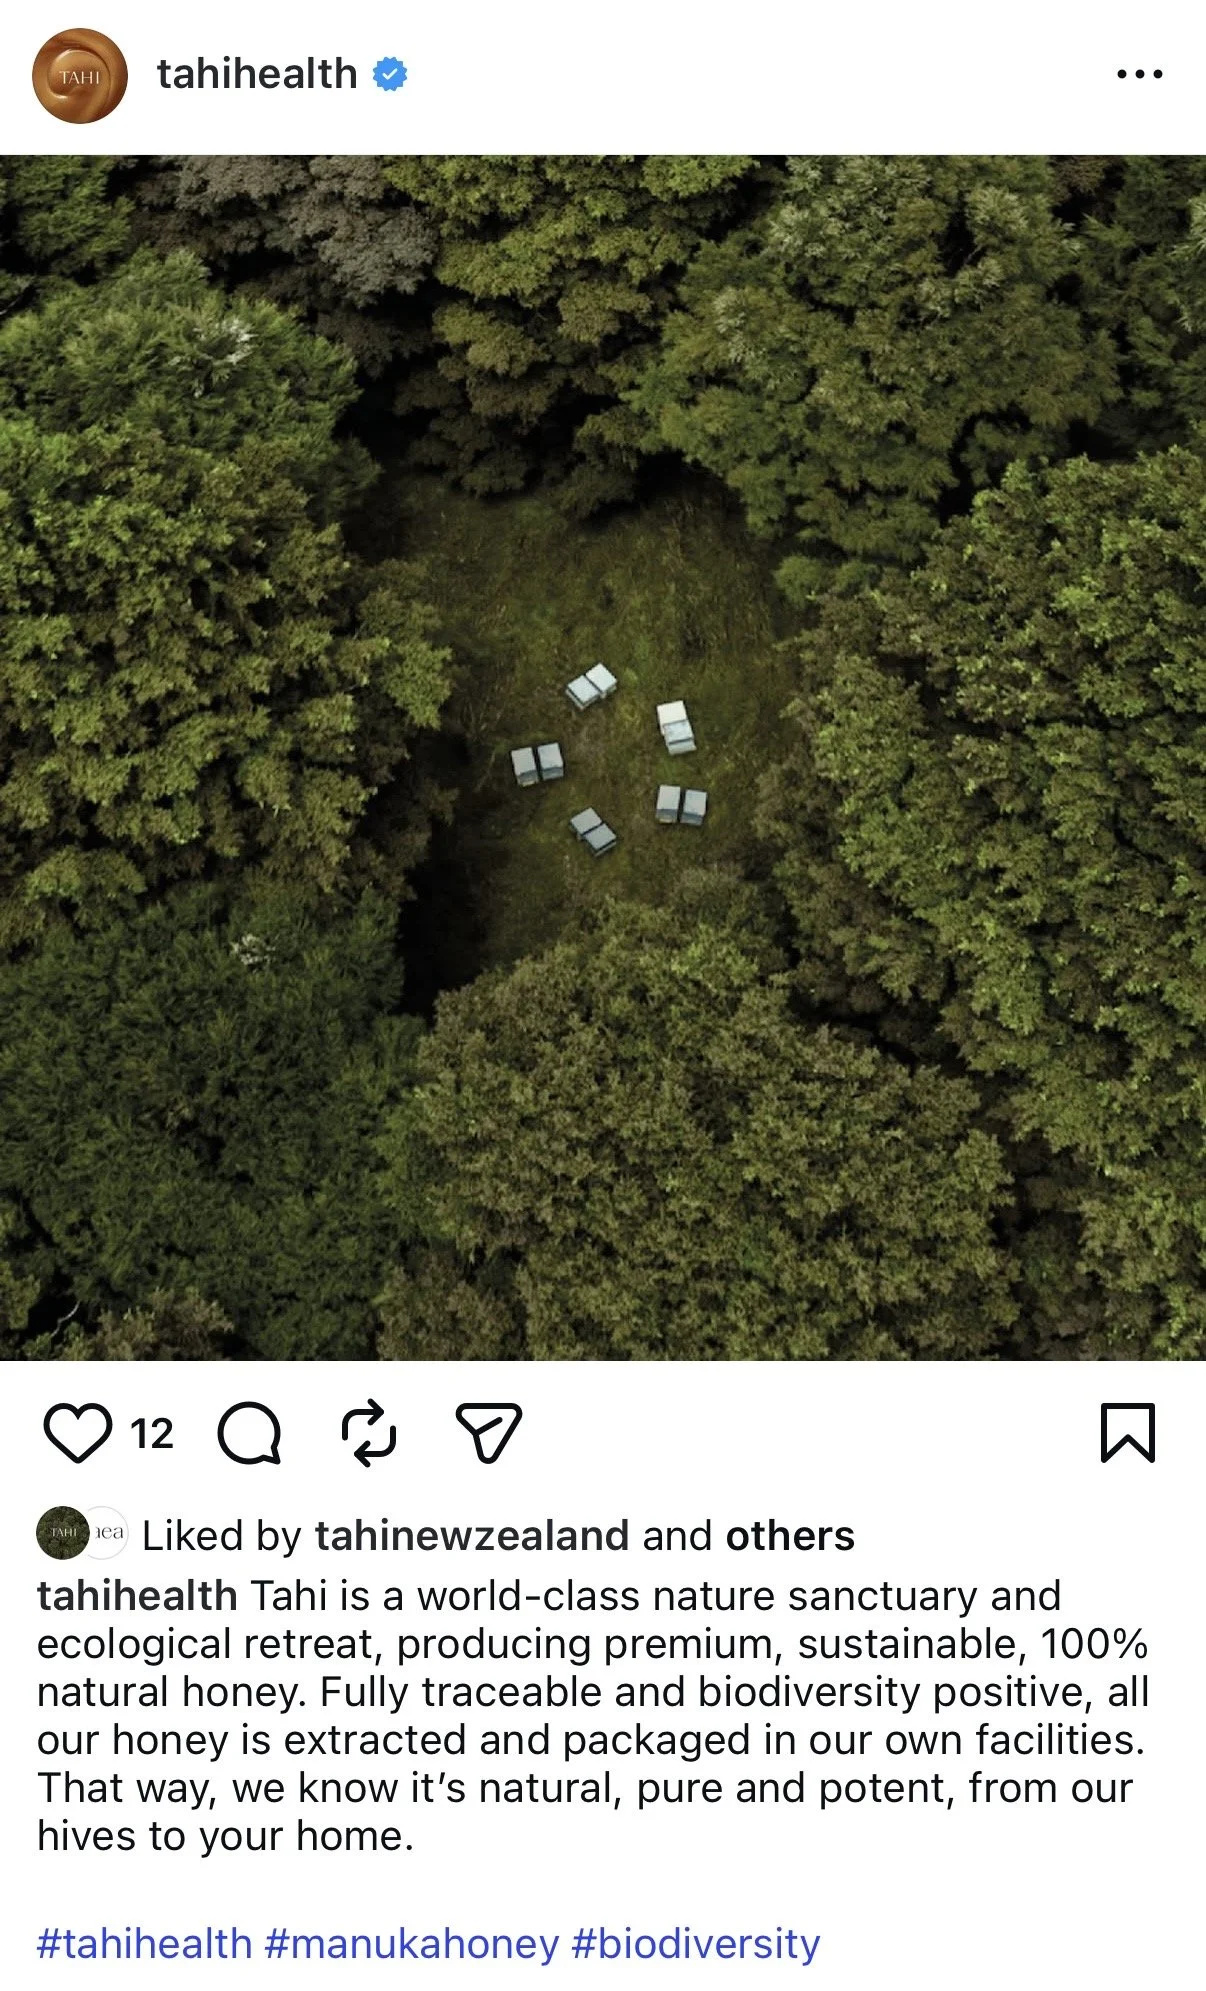Share post with the paper plane icon
Image resolution: width=1206 pixels, height=1991 pixels.
[x=489, y=1433]
